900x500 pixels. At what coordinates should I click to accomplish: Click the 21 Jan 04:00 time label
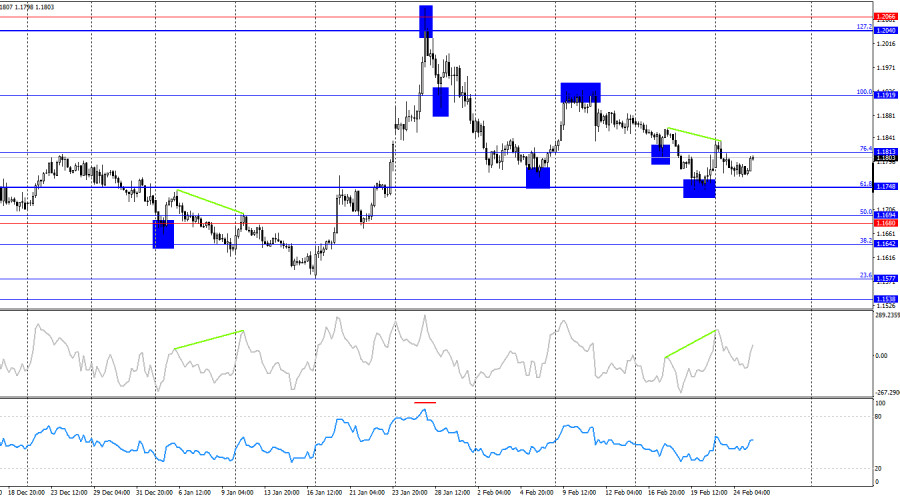tap(366, 493)
